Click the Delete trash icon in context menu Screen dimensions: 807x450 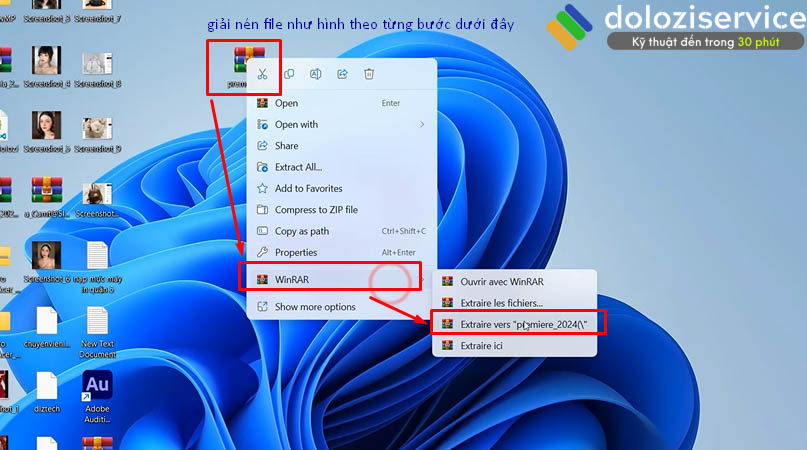[x=369, y=74]
